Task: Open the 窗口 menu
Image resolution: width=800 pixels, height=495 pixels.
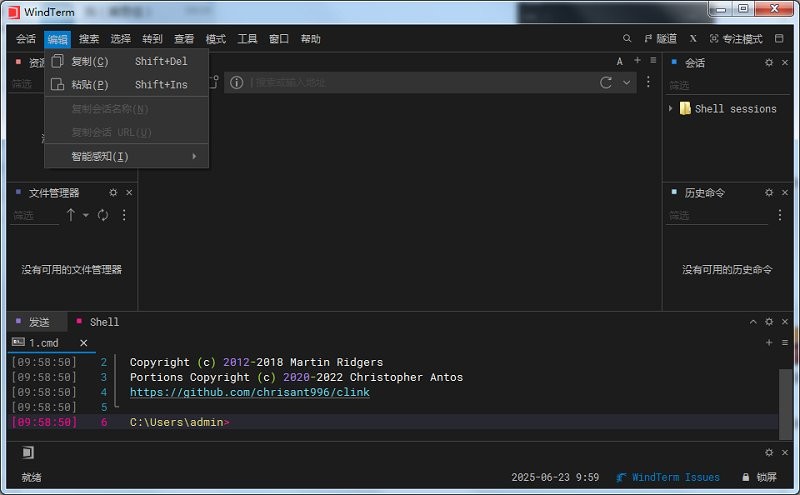Action: coord(279,39)
